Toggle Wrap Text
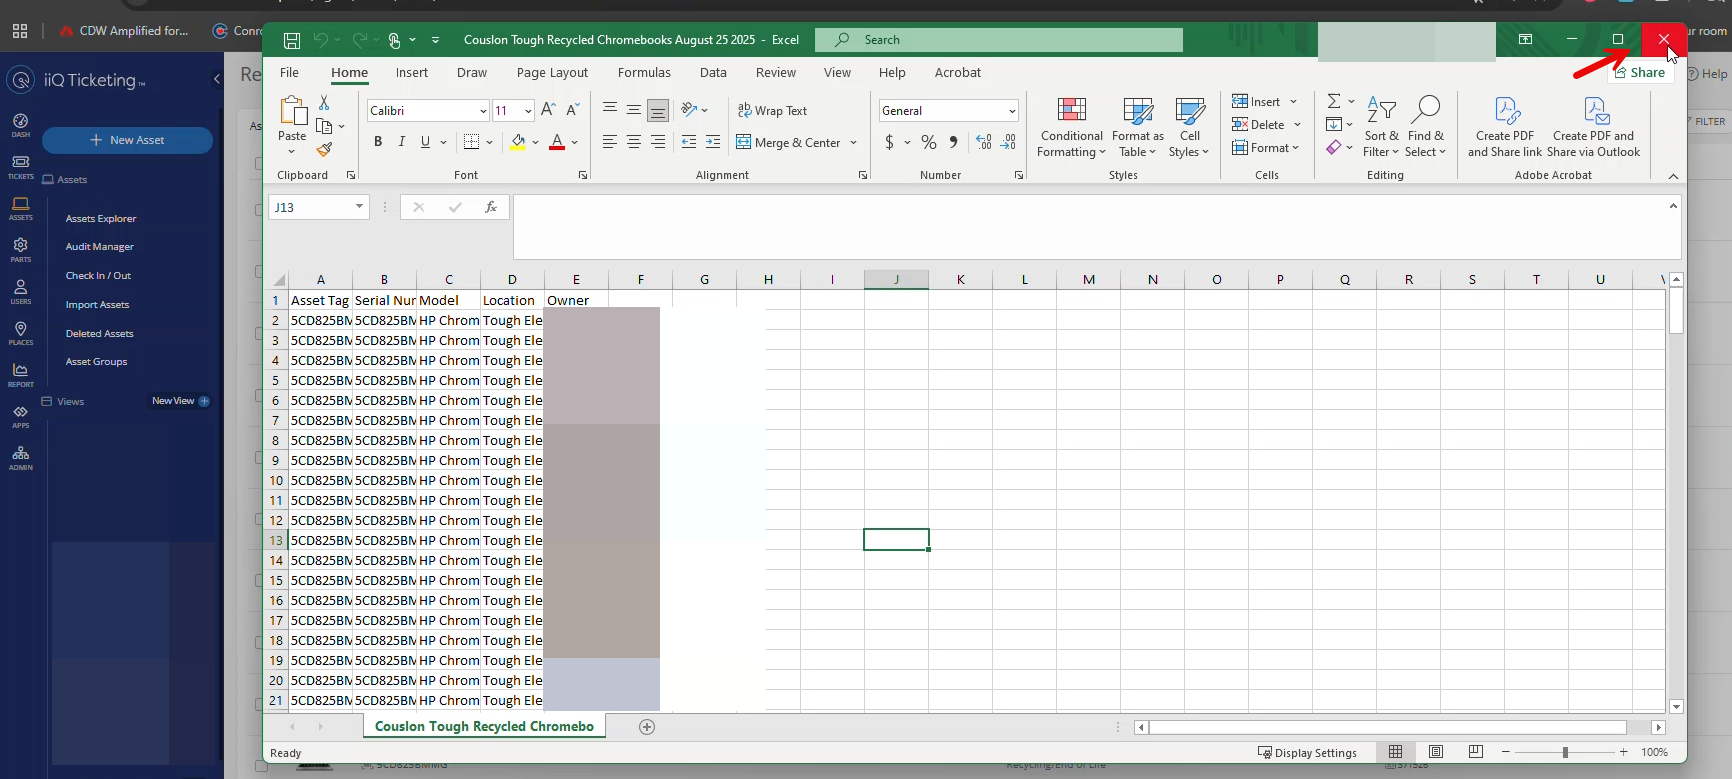The width and height of the screenshot is (1732, 779). coord(772,111)
